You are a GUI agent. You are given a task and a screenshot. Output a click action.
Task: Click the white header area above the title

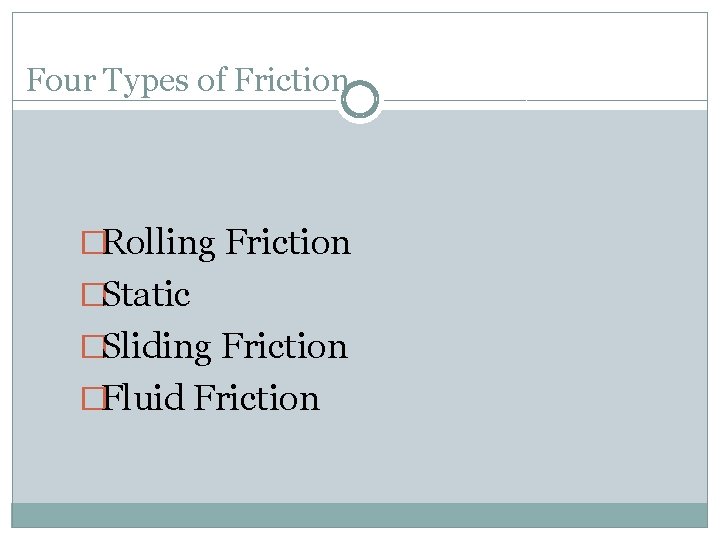tap(360, 38)
